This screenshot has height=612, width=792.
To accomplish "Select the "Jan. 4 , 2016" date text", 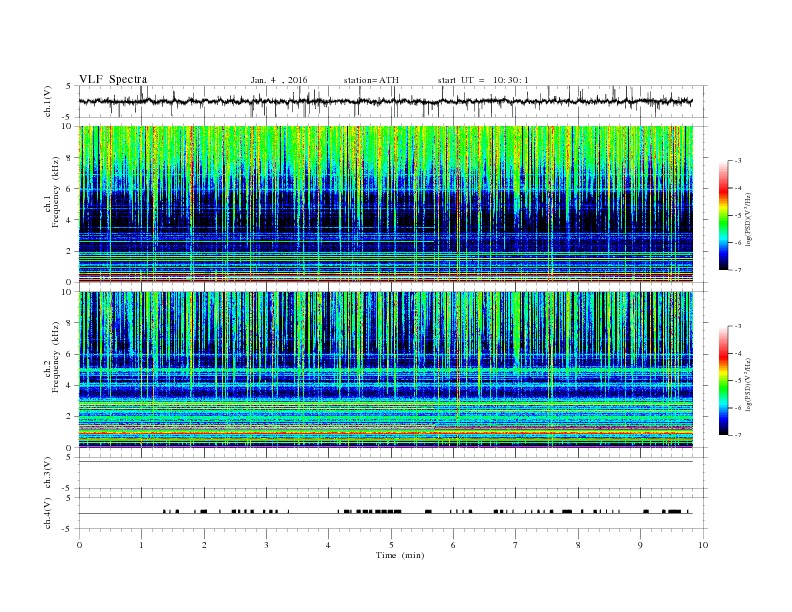I will pyautogui.click(x=279, y=80).
